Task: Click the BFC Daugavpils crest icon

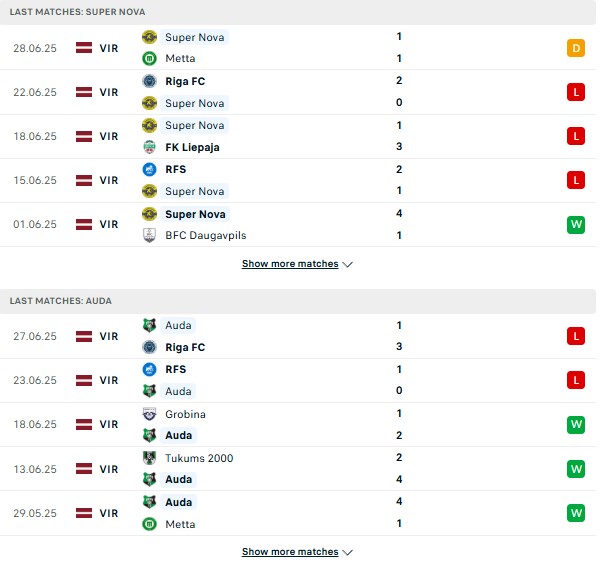Action: coord(149,235)
